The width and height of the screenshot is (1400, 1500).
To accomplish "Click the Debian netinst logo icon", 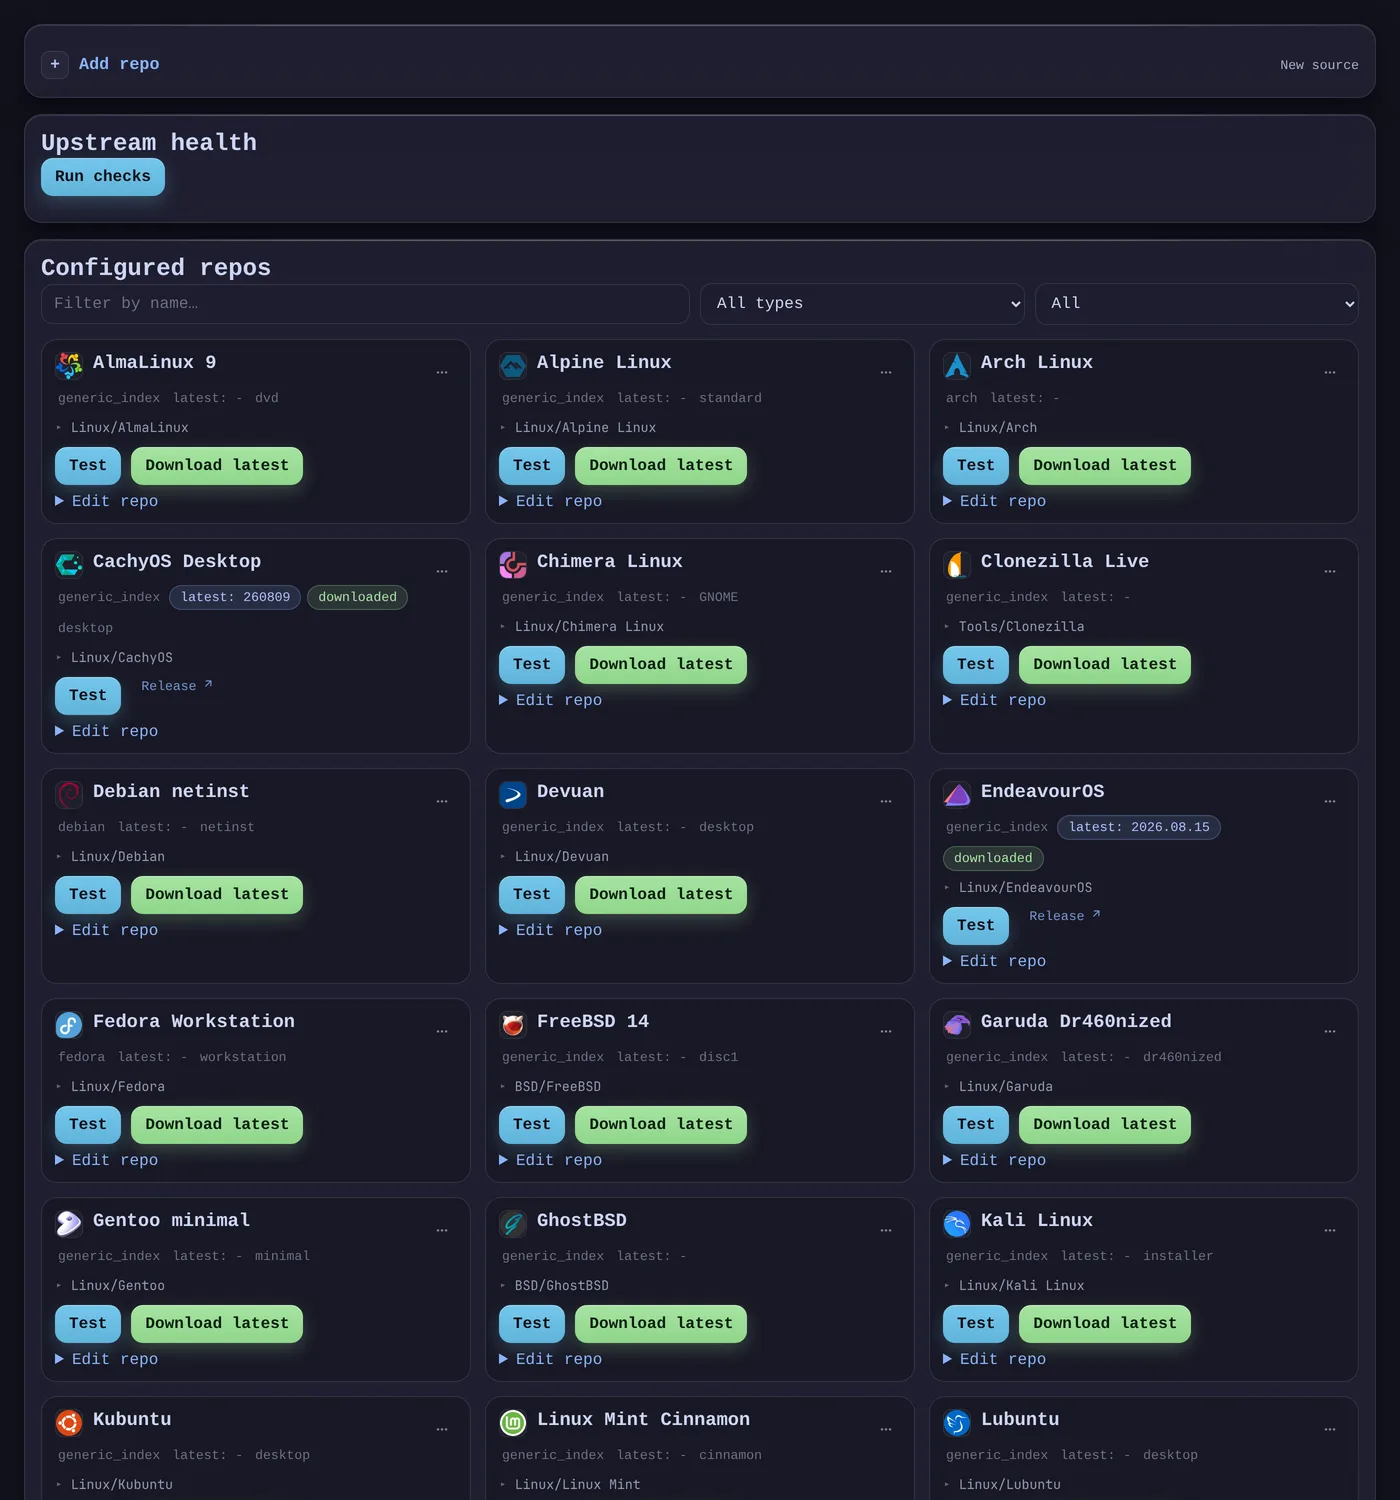I will coord(69,795).
